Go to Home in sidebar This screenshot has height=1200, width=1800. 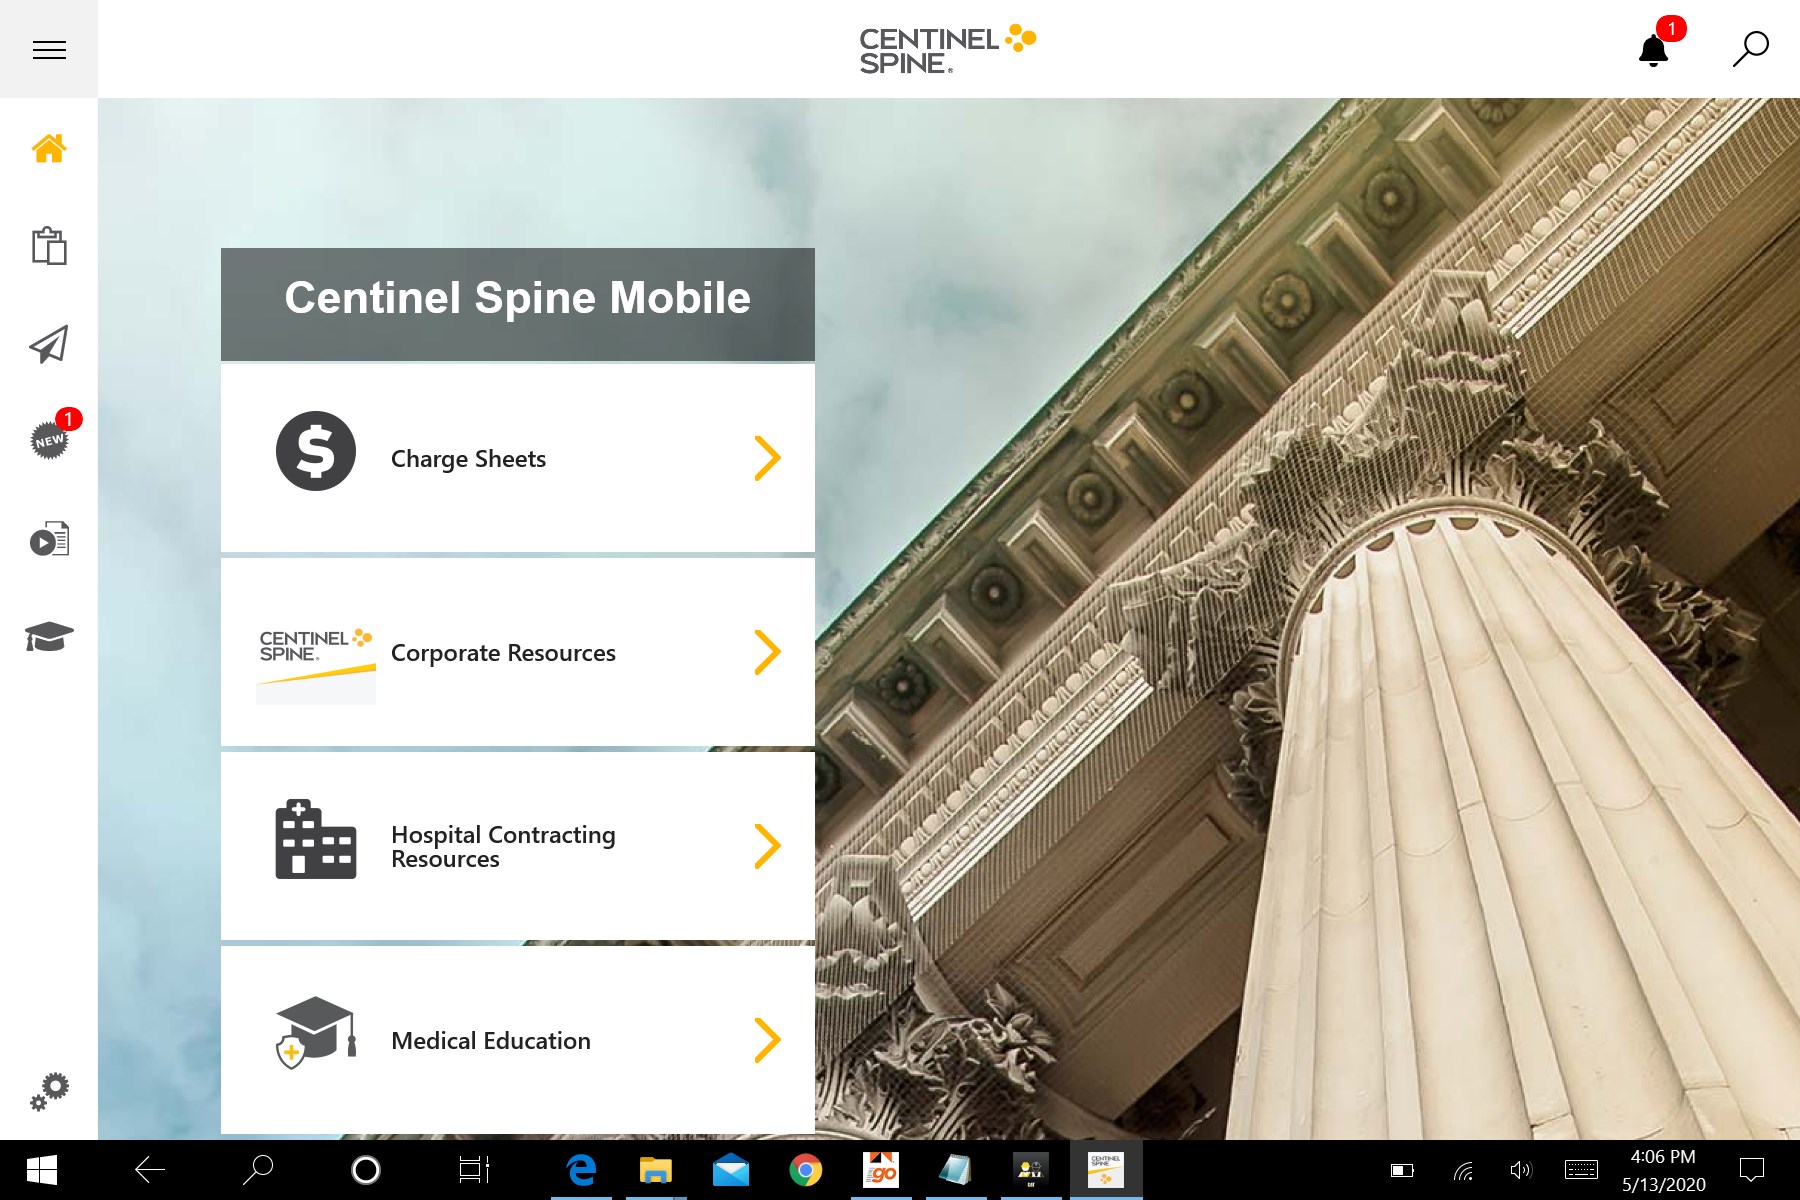click(49, 148)
